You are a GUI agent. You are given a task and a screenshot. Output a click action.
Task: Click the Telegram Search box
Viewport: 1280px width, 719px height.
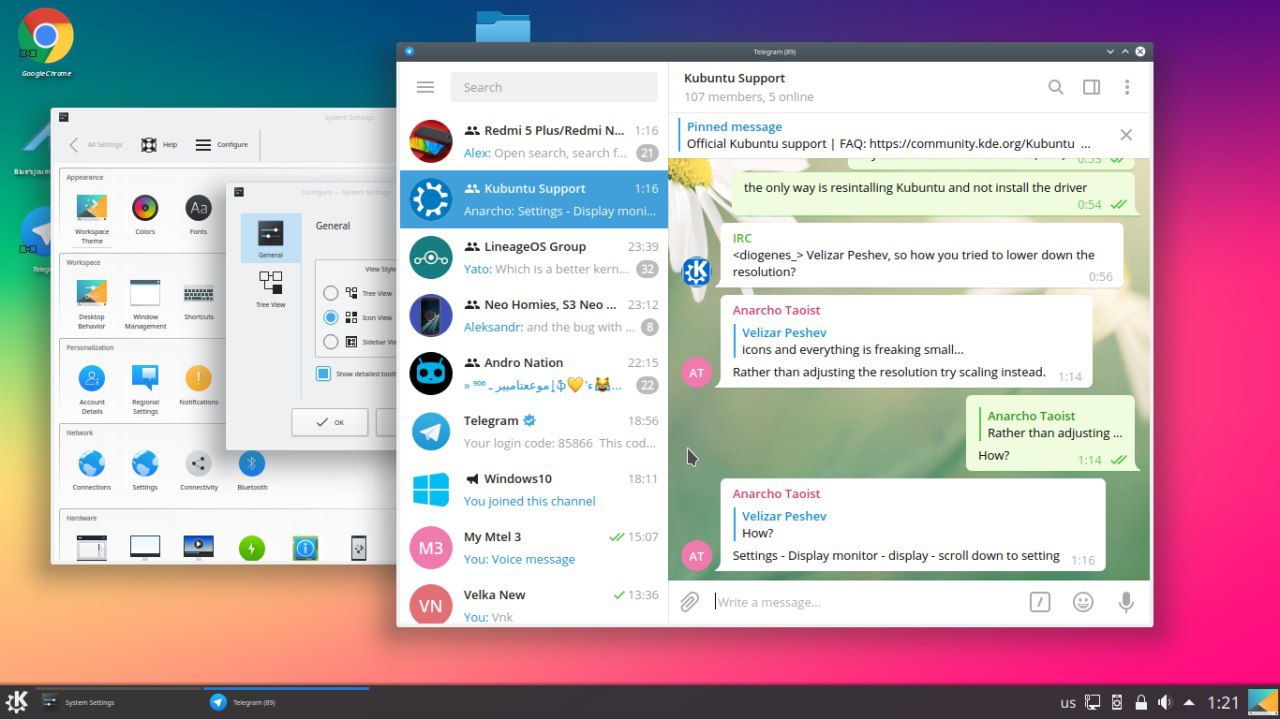(554, 87)
